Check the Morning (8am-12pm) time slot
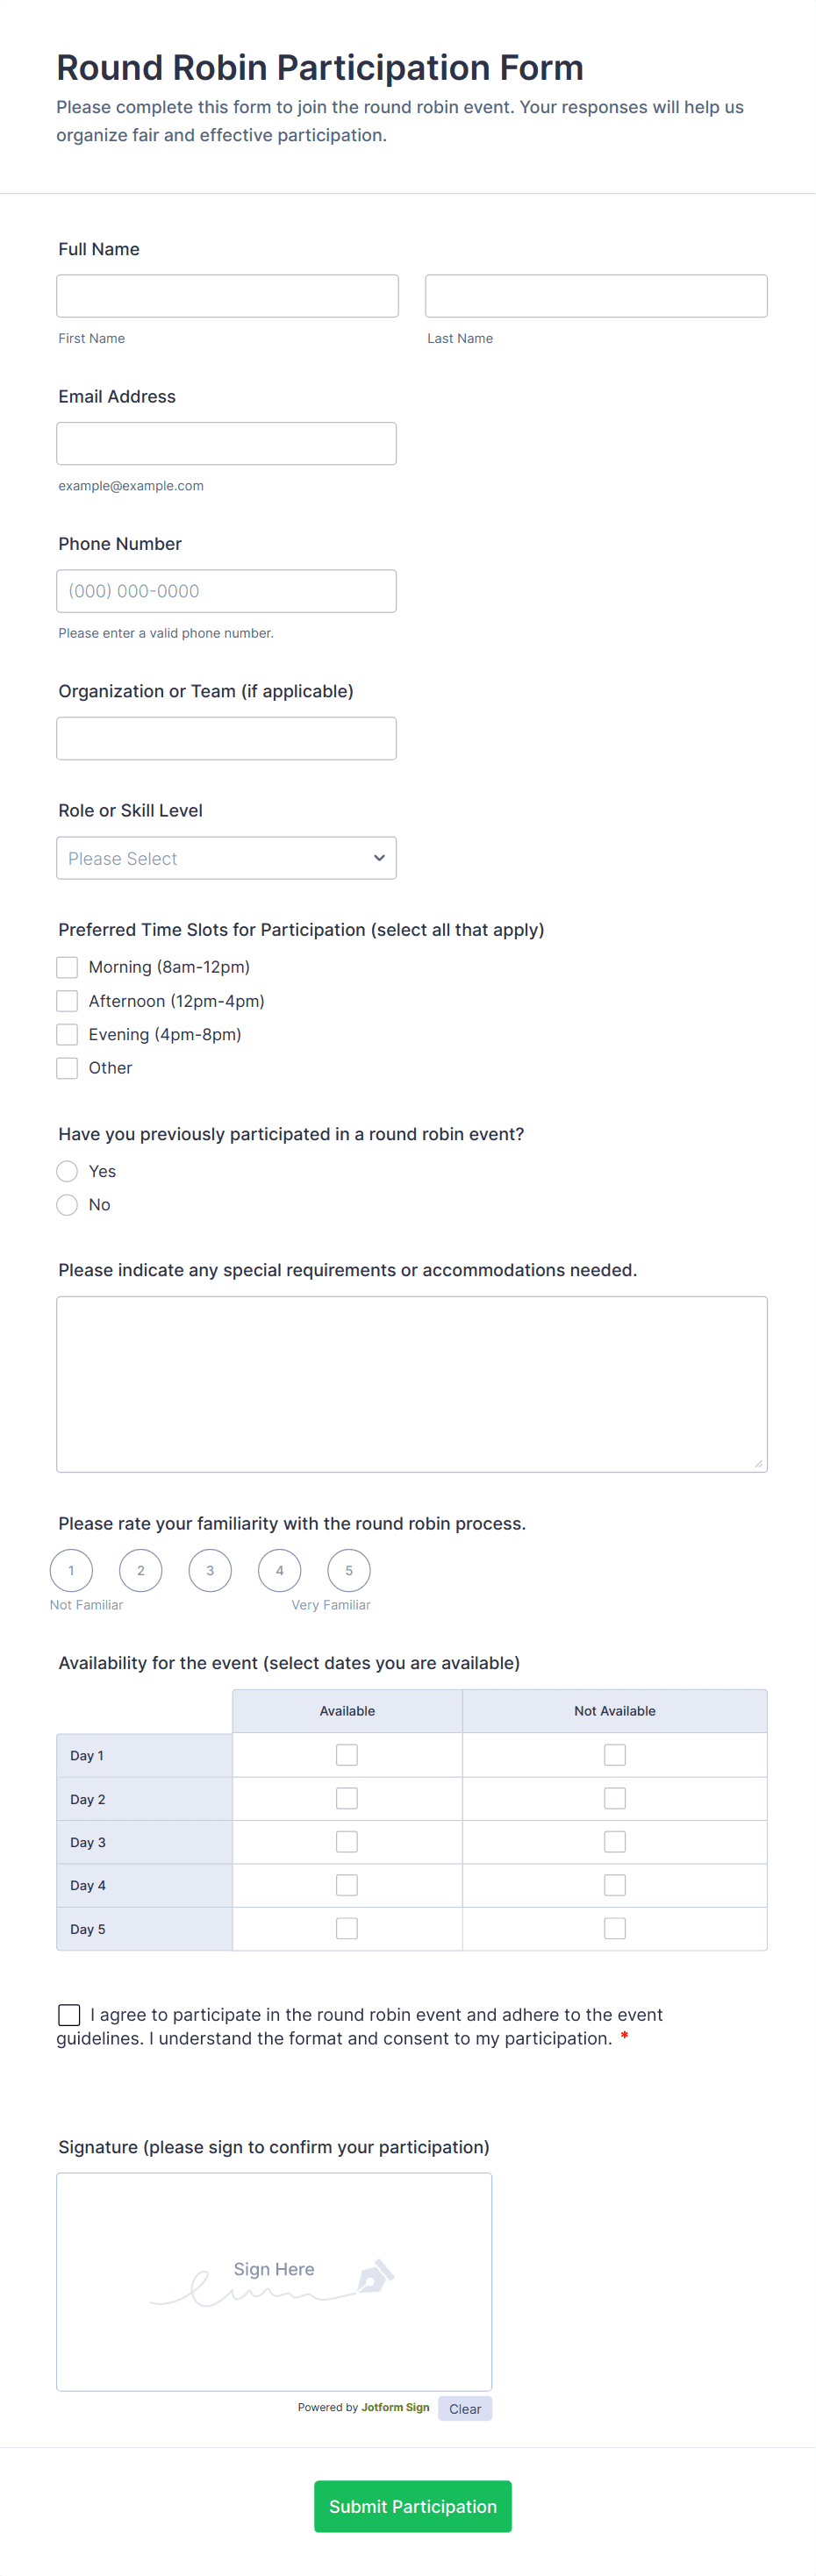This screenshot has height=2576, width=816. coord(67,966)
